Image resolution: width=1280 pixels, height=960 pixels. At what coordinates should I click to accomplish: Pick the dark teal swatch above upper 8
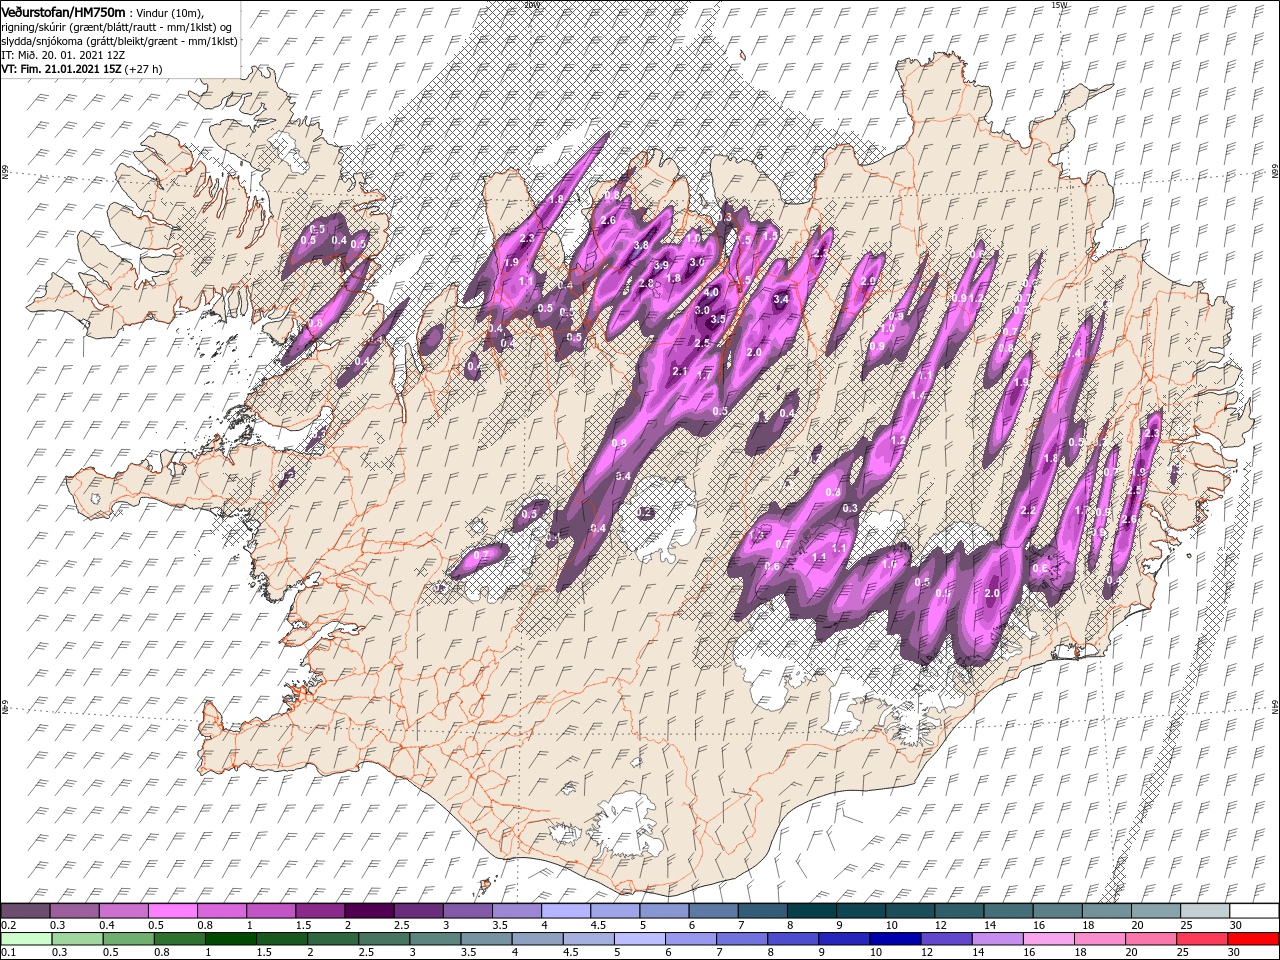[812, 911]
